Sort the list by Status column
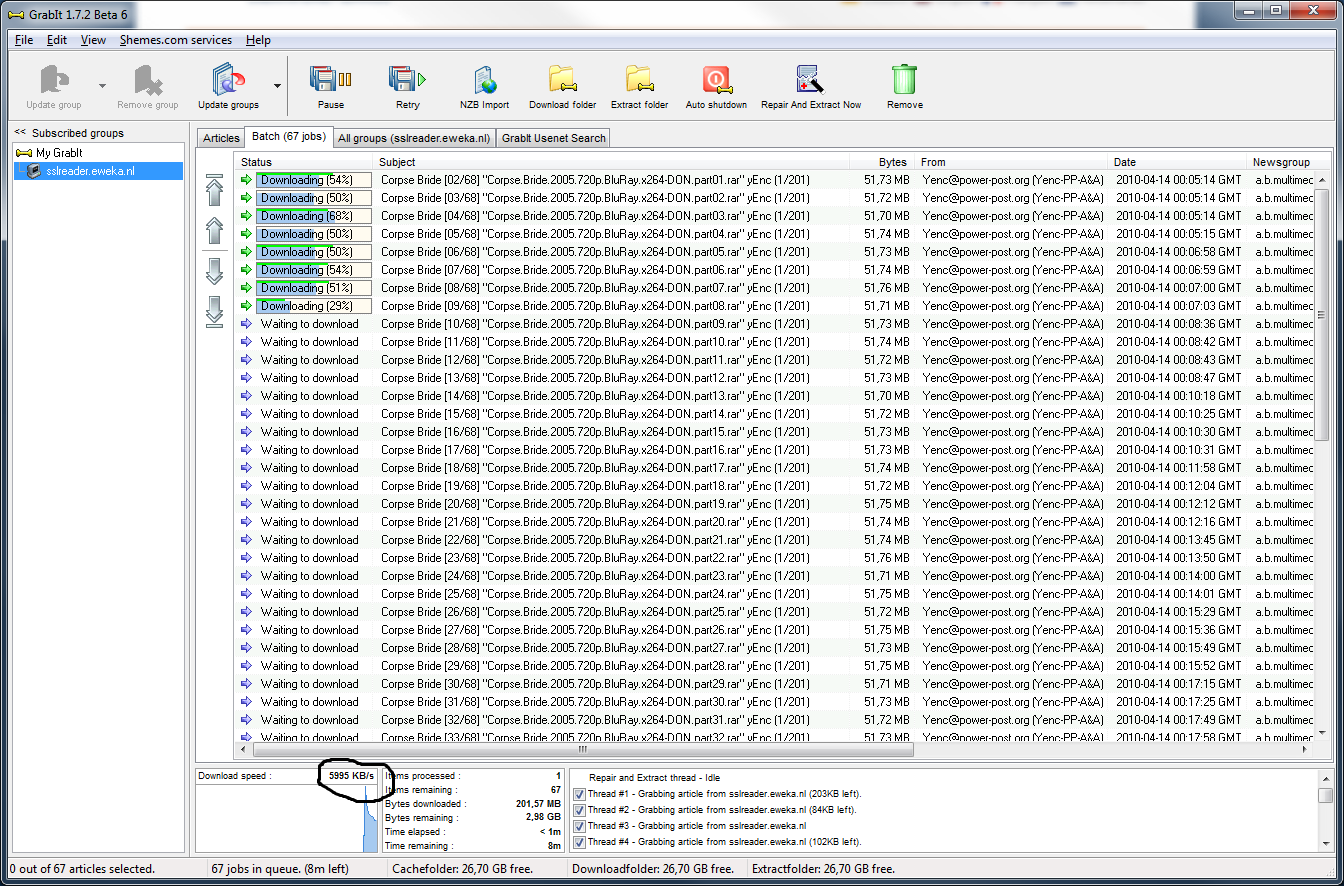Image resolution: width=1344 pixels, height=886 pixels. click(305, 162)
